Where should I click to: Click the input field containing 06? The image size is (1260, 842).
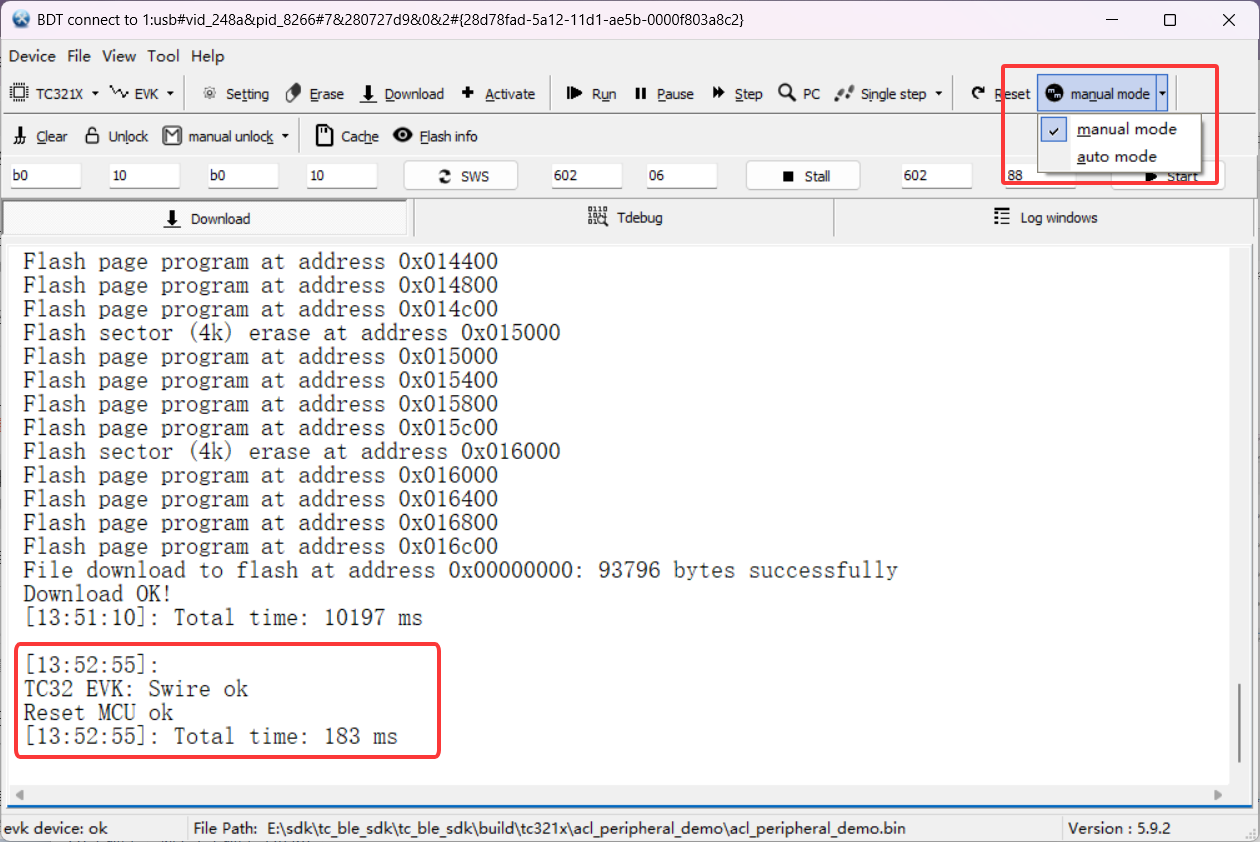point(682,176)
